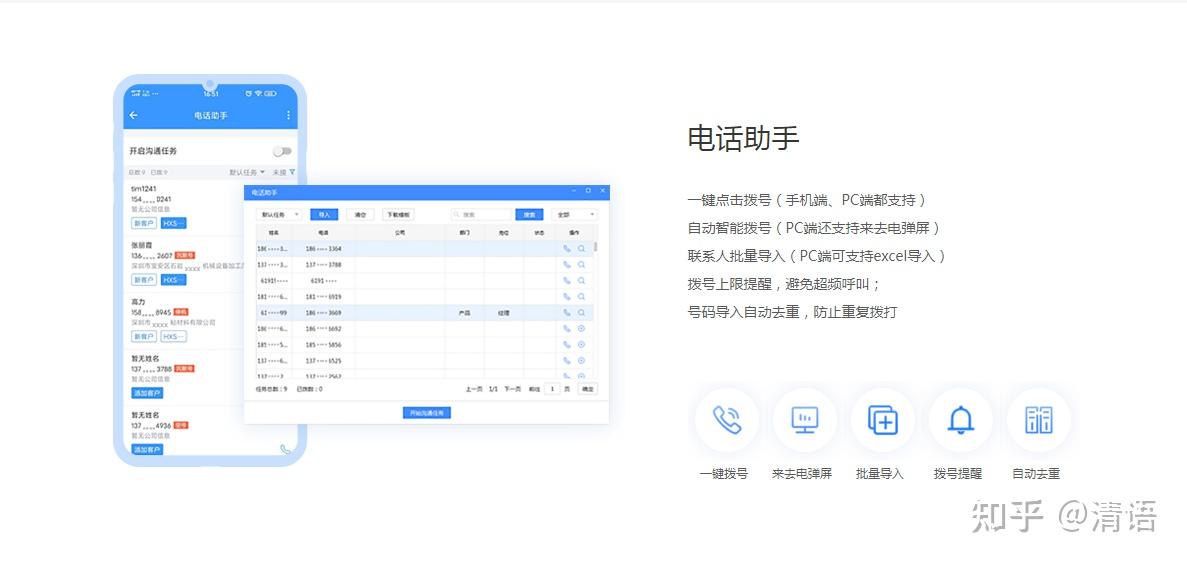
Task: Click the 新客户 tag under 张丽霞
Action: pyautogui.click(x=144, y=280)
